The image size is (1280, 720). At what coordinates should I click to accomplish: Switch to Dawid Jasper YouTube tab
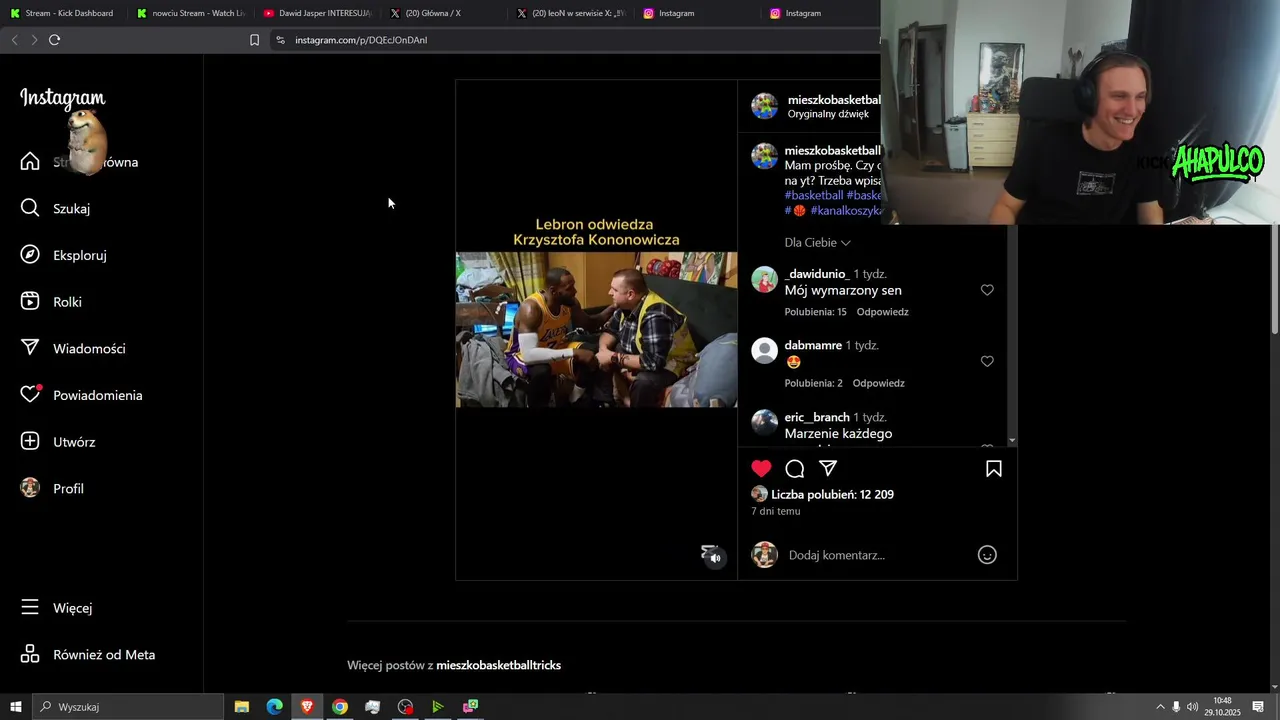tap(317, 13)
